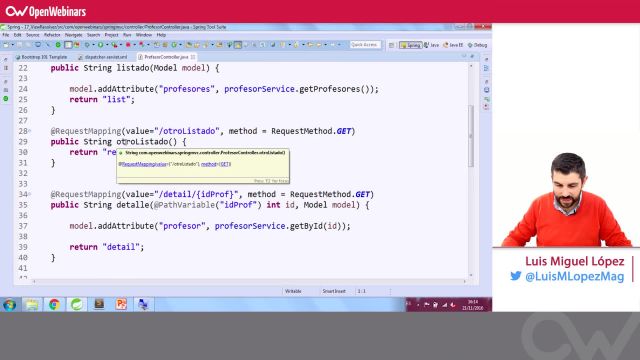
Task: Switch to the Java EE perspective
Action: coord(453,45)
